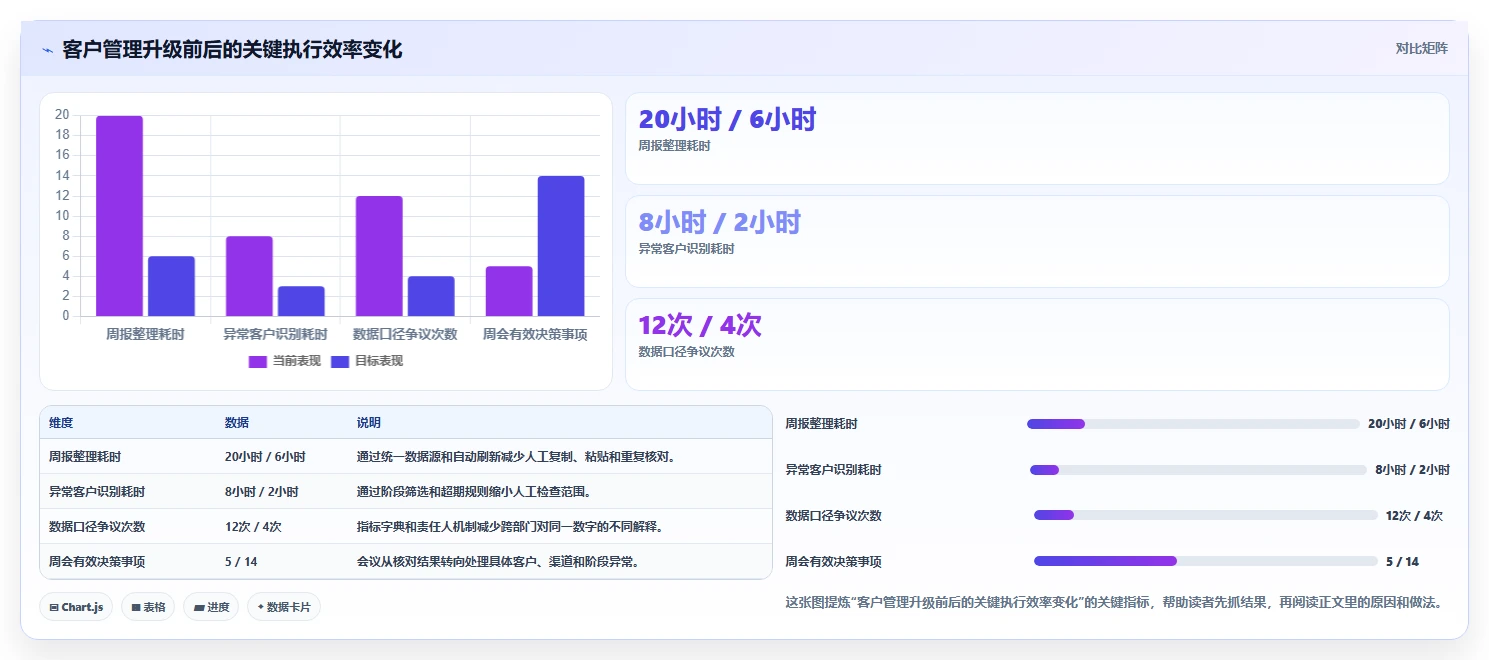
Task: Click table value 12次 / 4次
Action: pos(253,527)
